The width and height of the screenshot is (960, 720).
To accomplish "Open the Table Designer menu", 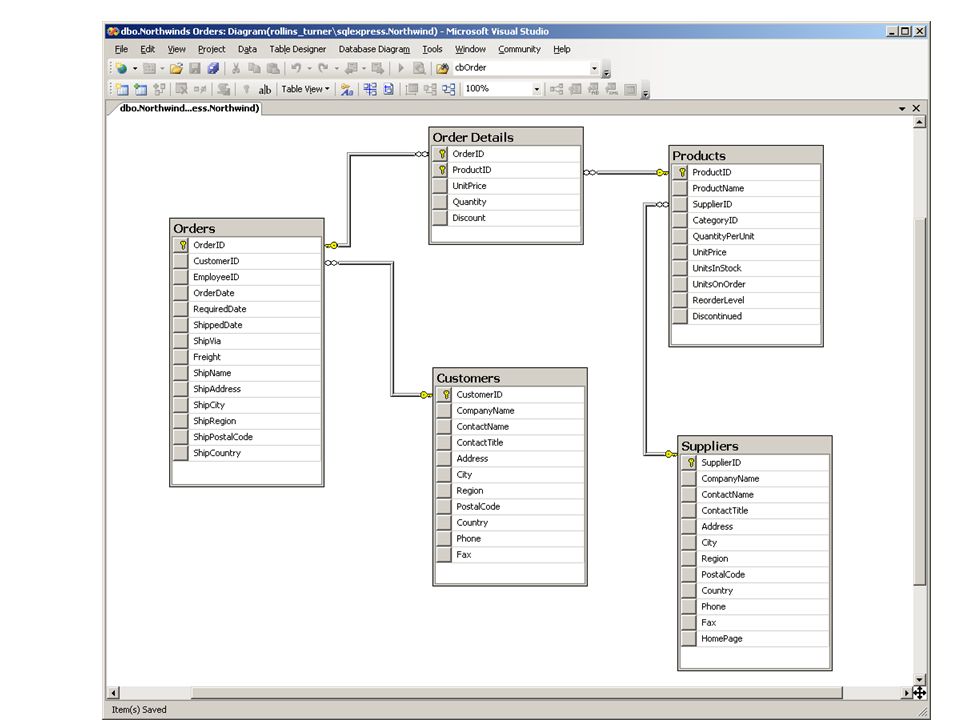I will click(x=298, y=49).
